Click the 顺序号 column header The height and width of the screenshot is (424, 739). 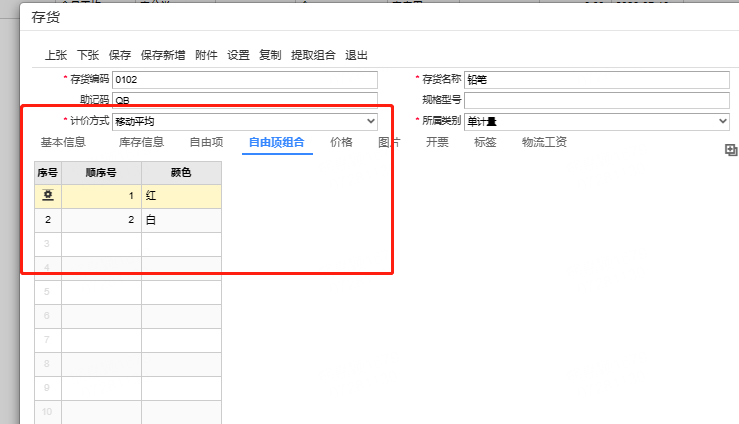pos(101,173)
